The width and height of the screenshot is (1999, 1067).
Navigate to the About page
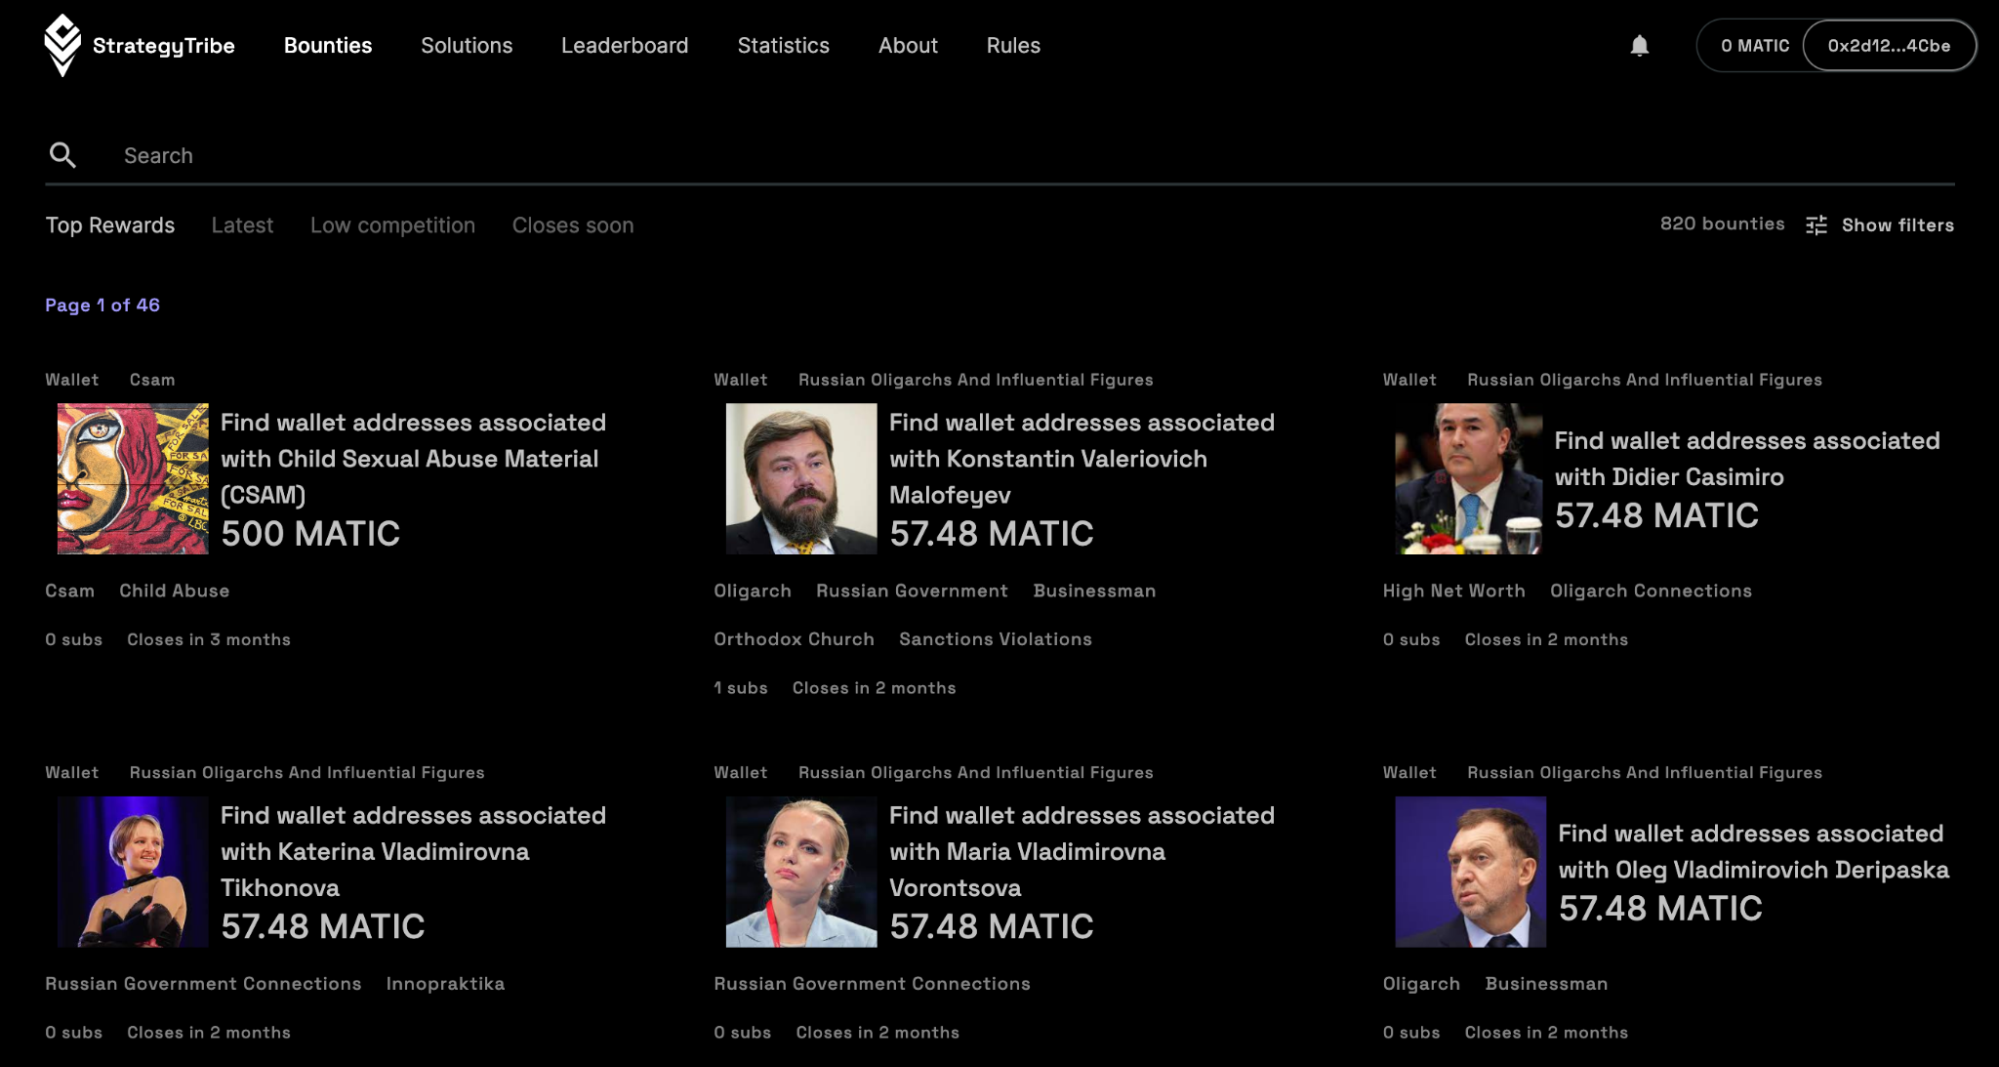(x=907, y=46)
